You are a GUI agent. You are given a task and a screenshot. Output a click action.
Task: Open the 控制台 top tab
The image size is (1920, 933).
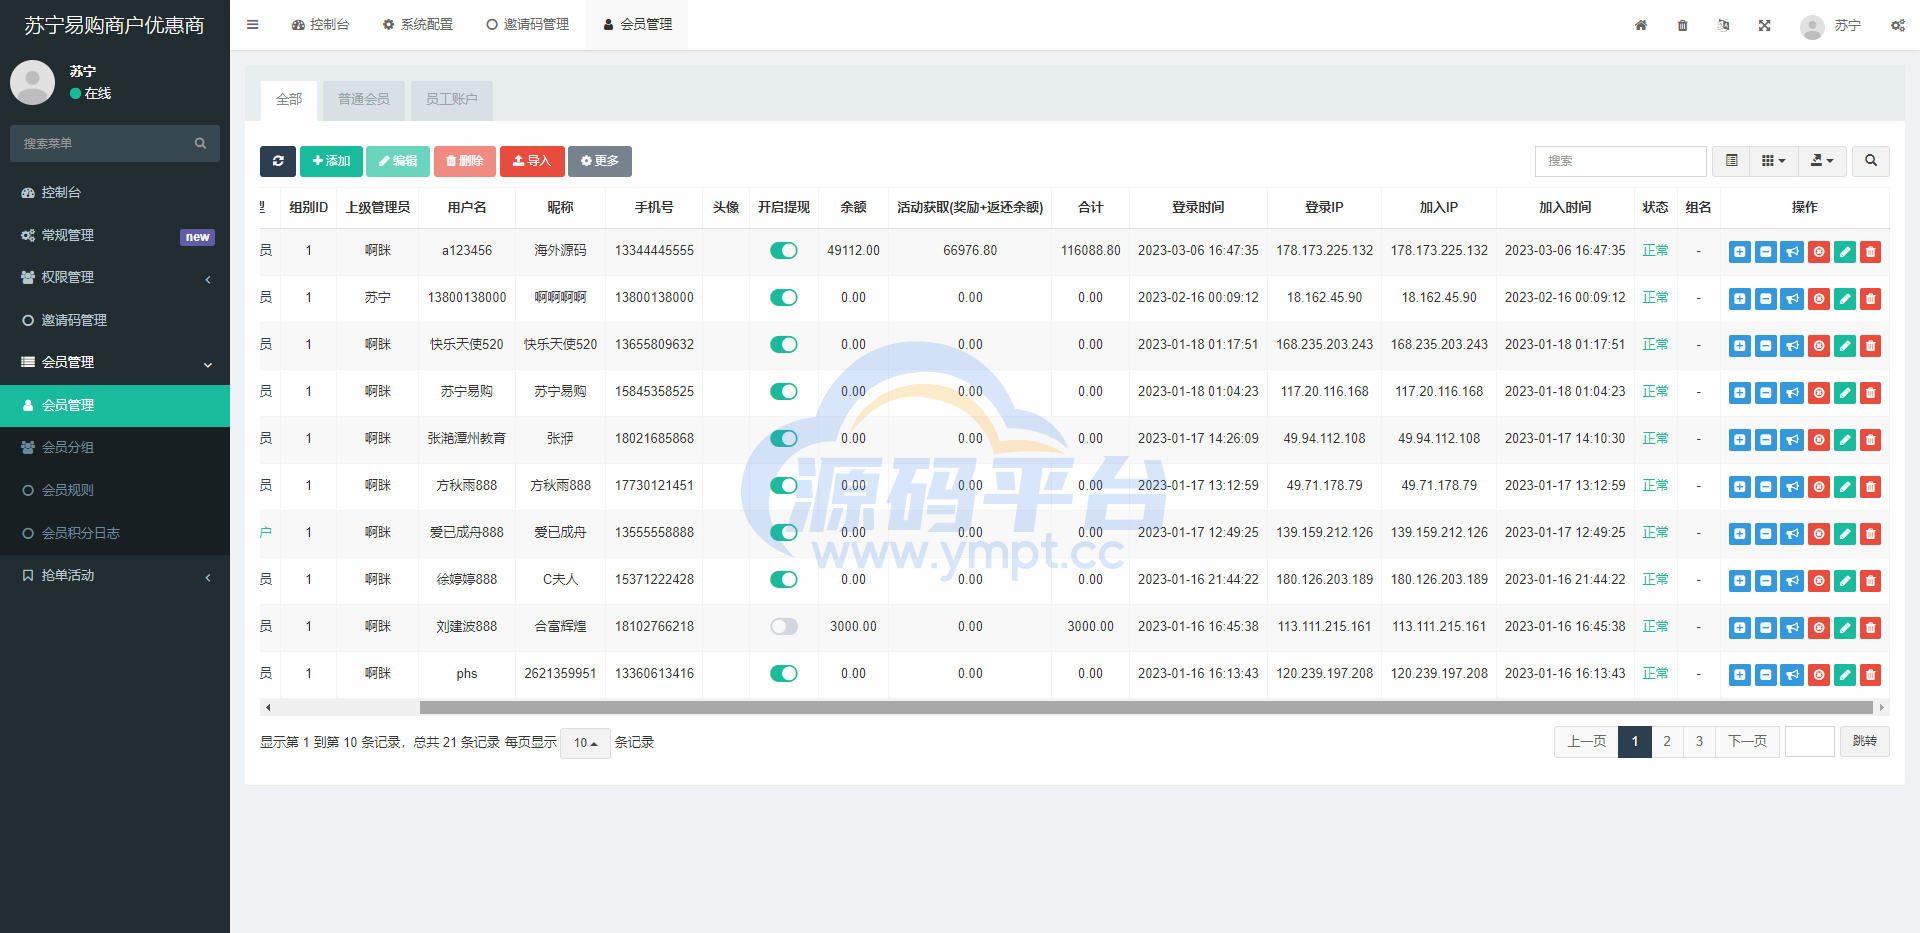320,25
